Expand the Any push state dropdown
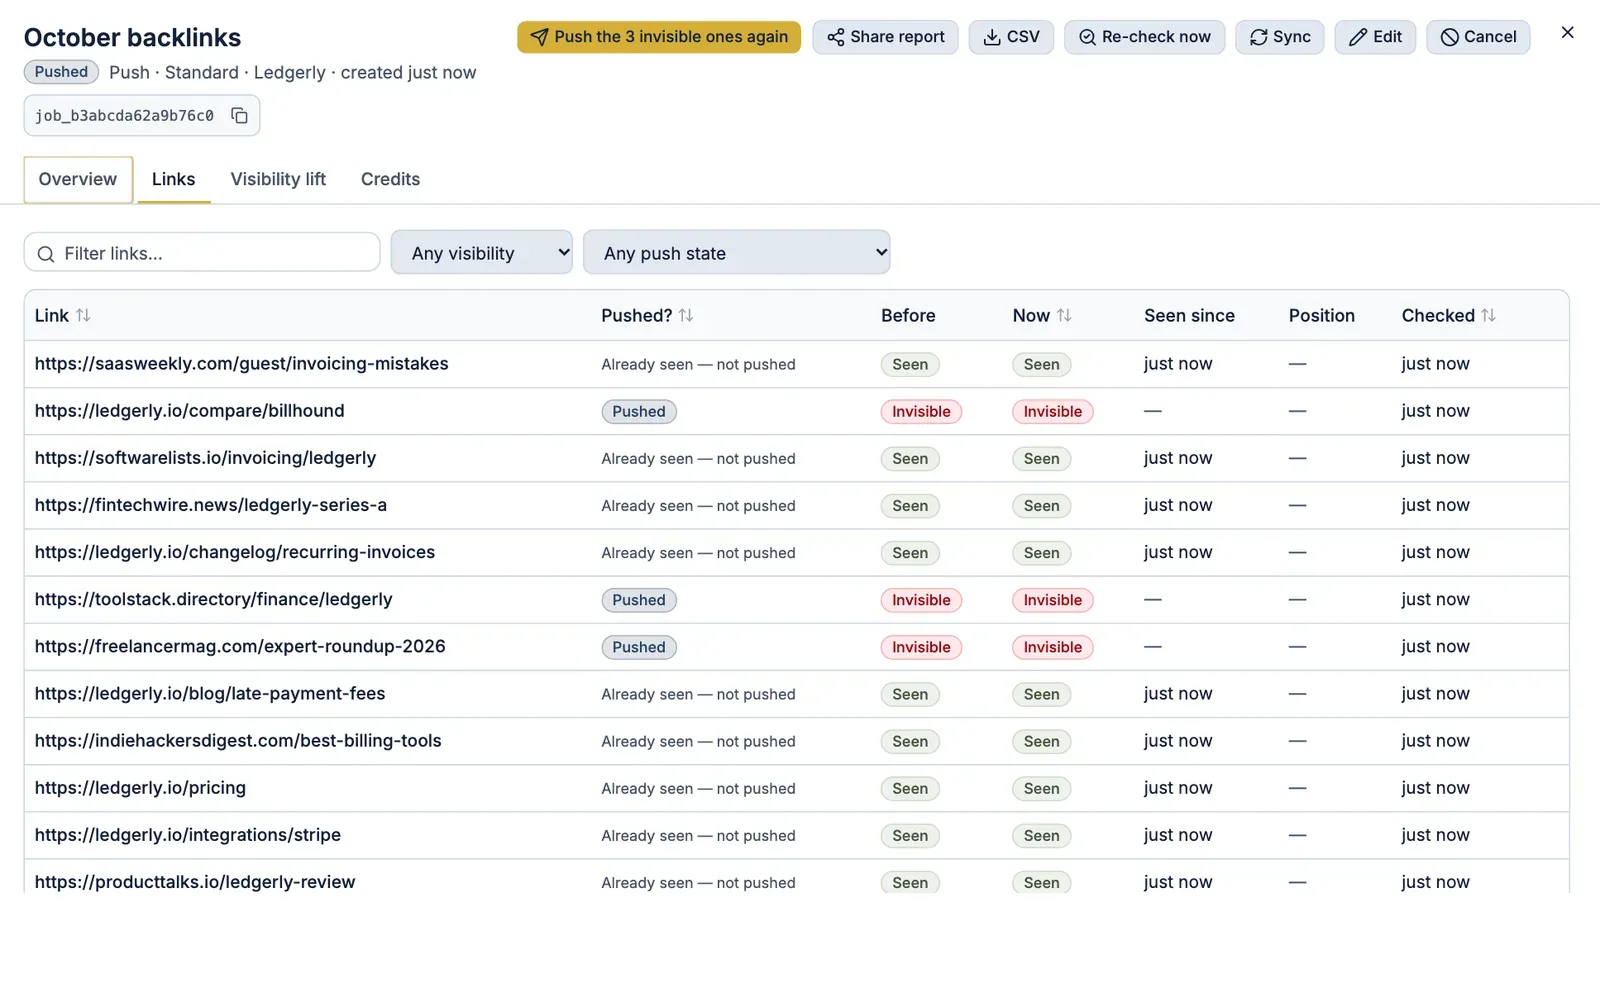 pyautogui.click(x=736, y=253)
